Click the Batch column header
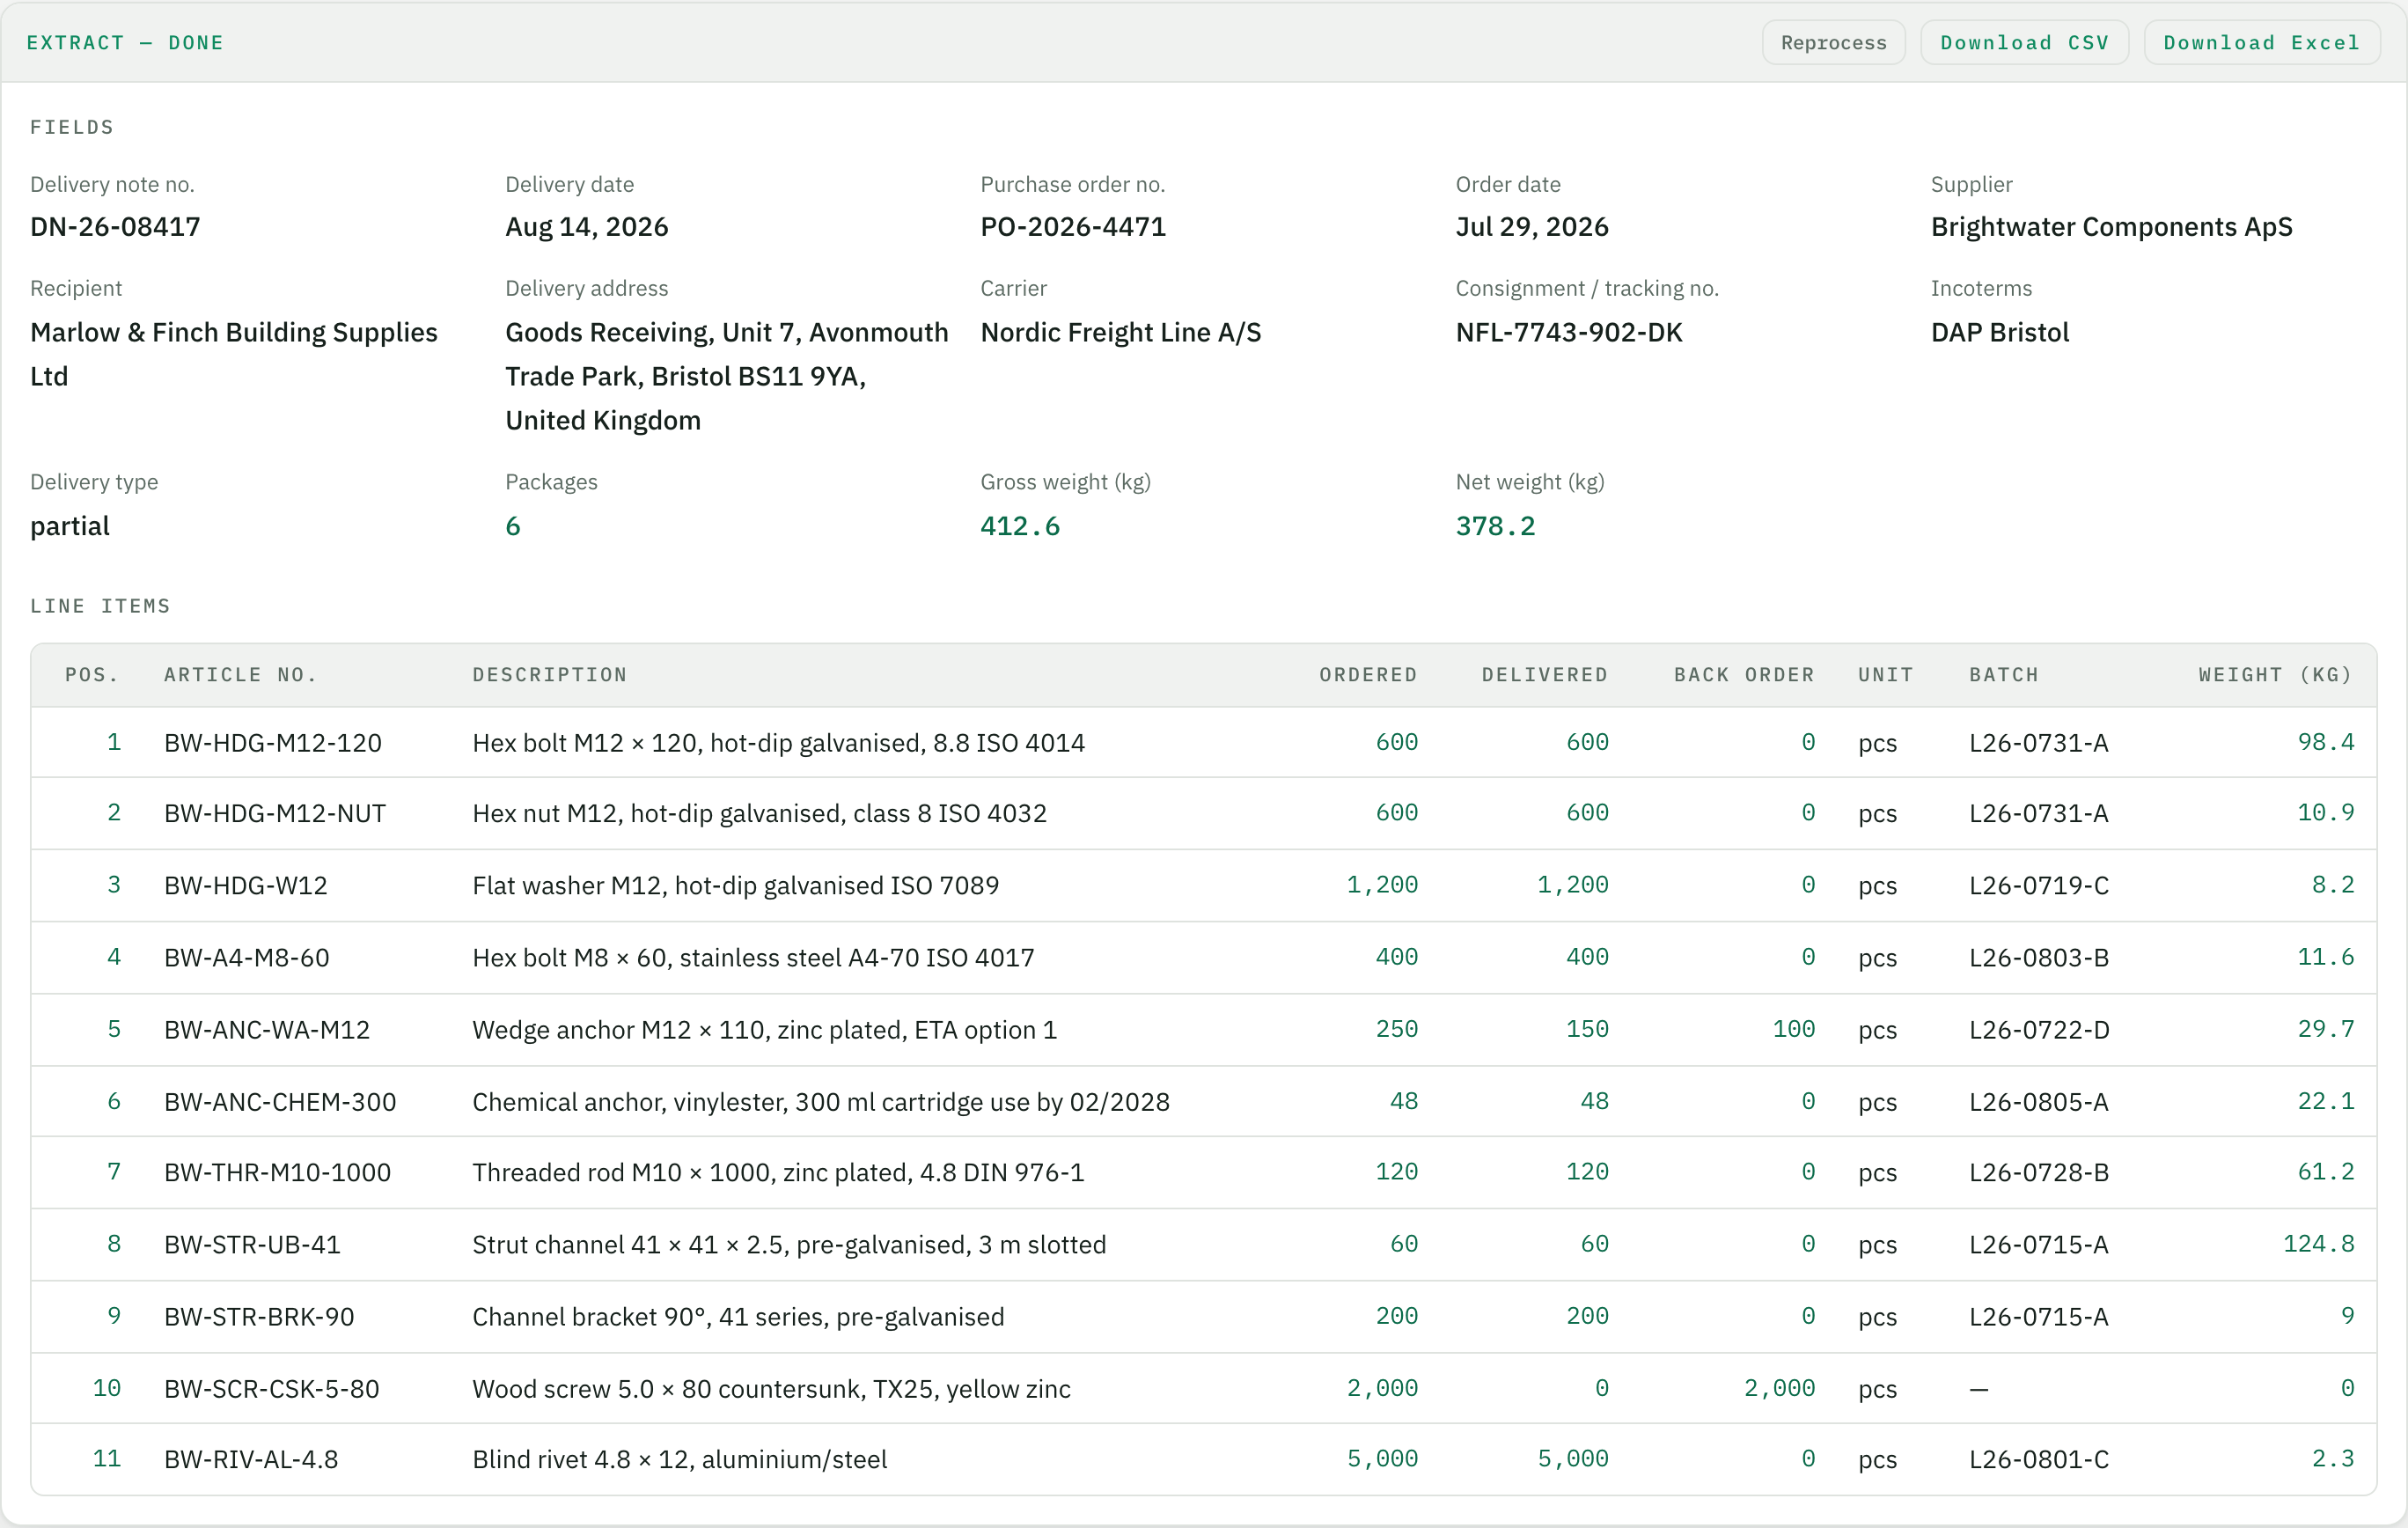Viewport: 2408px width, 1528px height. coord(2003,675)
